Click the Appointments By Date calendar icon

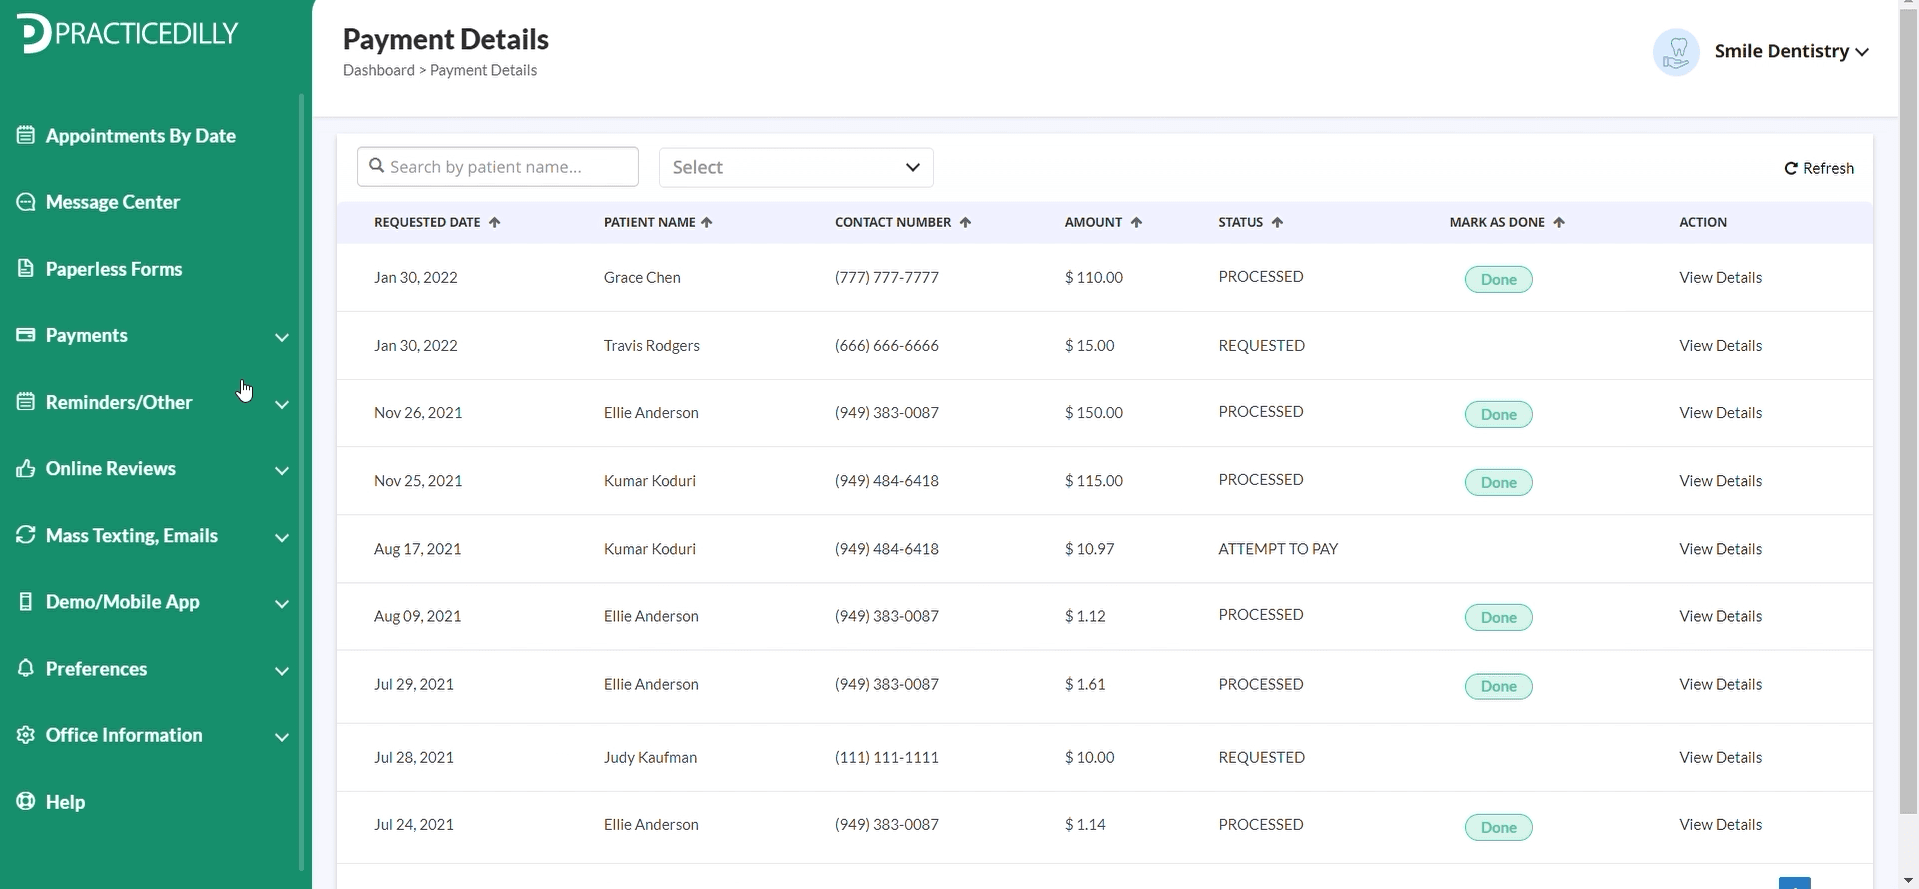tap(26, 135)
